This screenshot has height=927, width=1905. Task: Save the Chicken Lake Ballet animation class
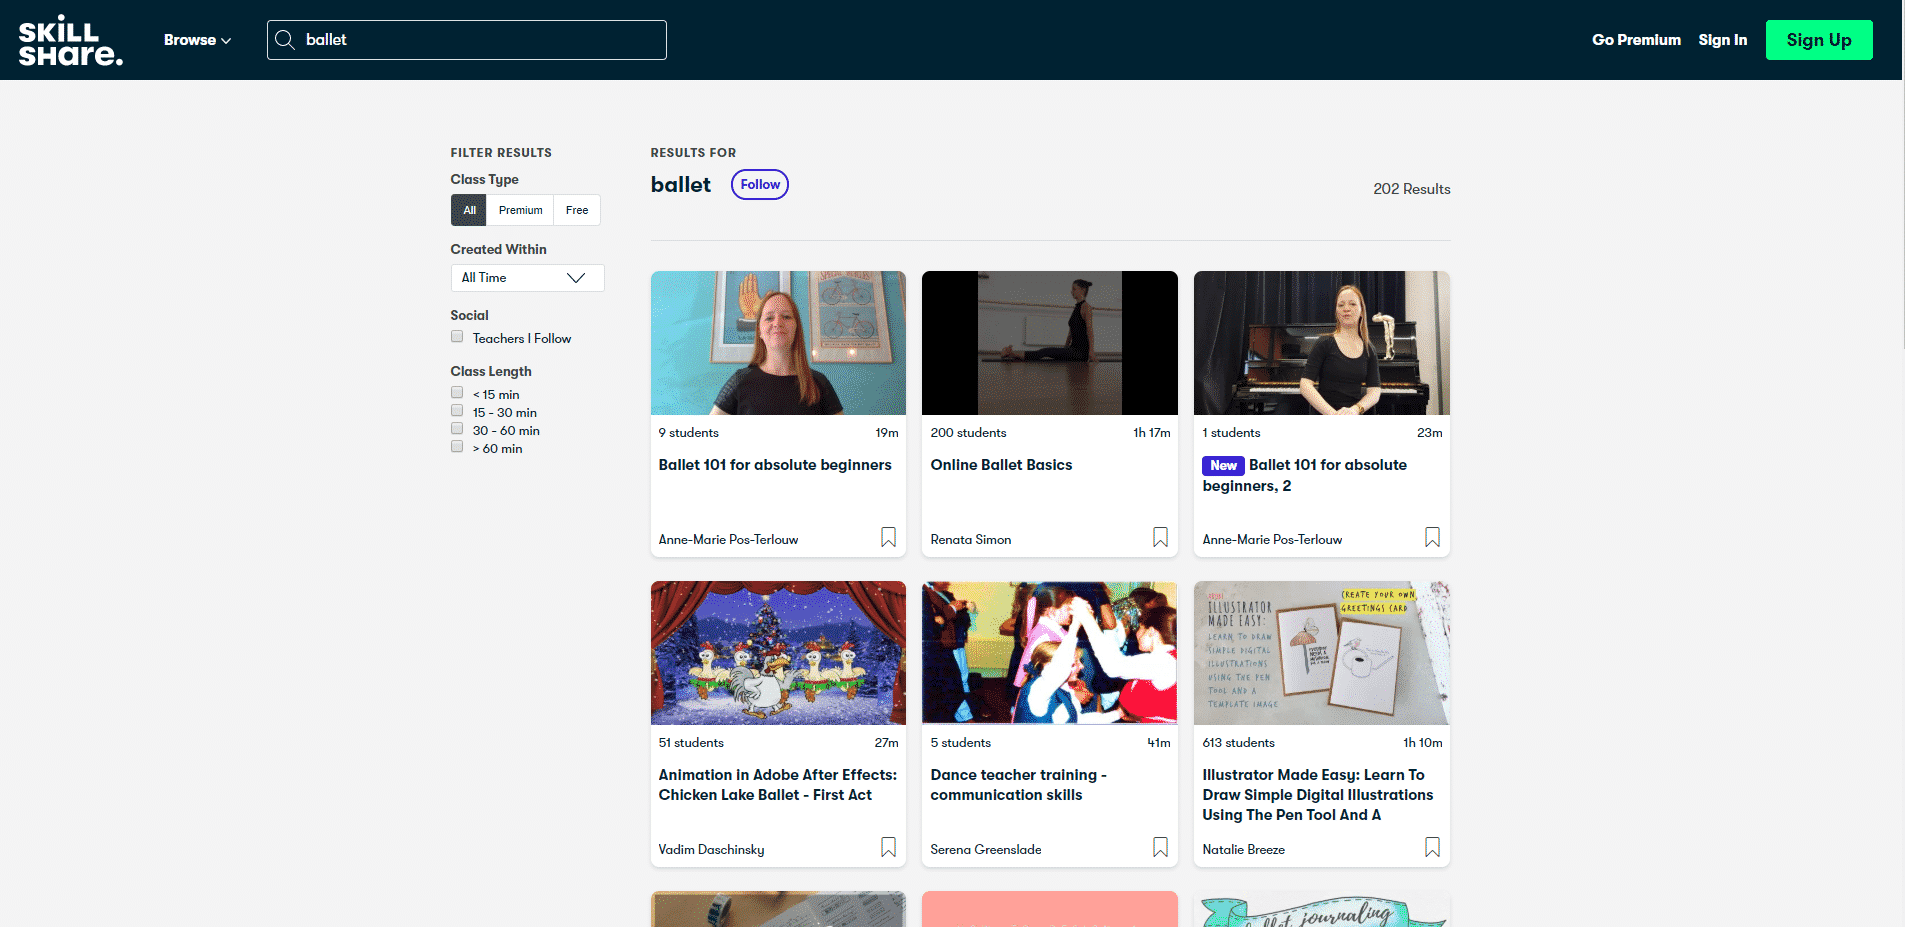coord(888,848)
